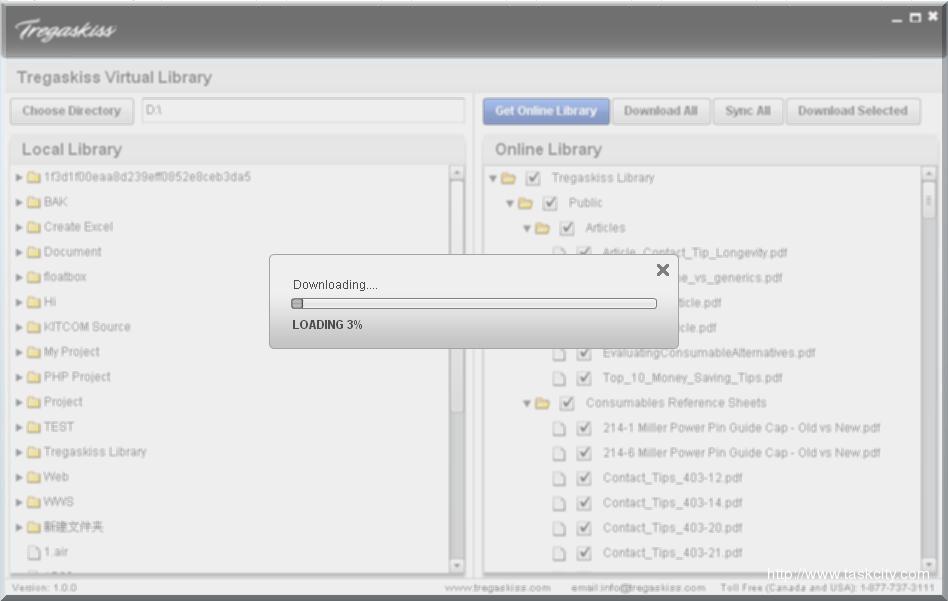Uncheck the online Tregaskiss Library root checkbox
Screen dimensions: 948x601
533,178
